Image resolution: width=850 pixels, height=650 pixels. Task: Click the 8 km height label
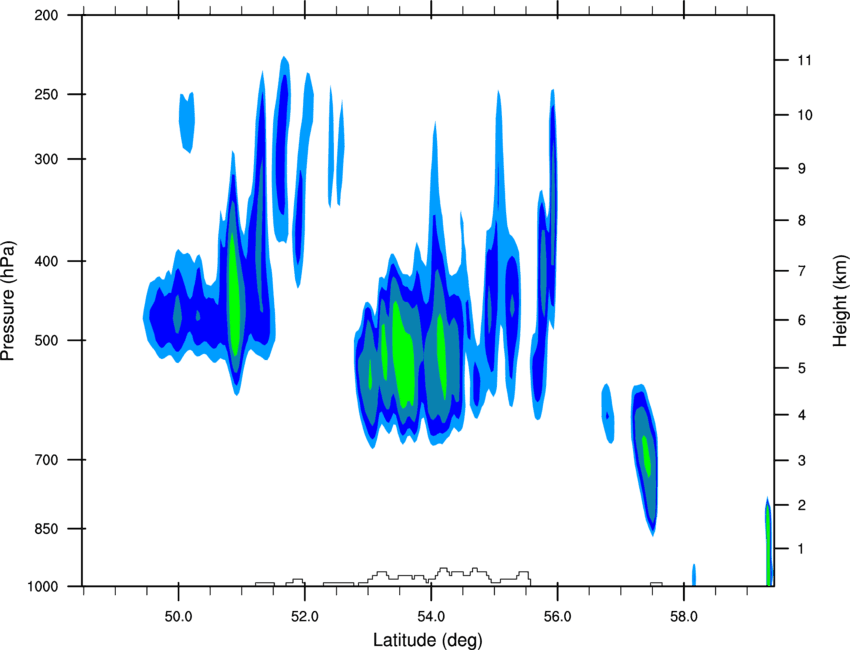point(802,221)
